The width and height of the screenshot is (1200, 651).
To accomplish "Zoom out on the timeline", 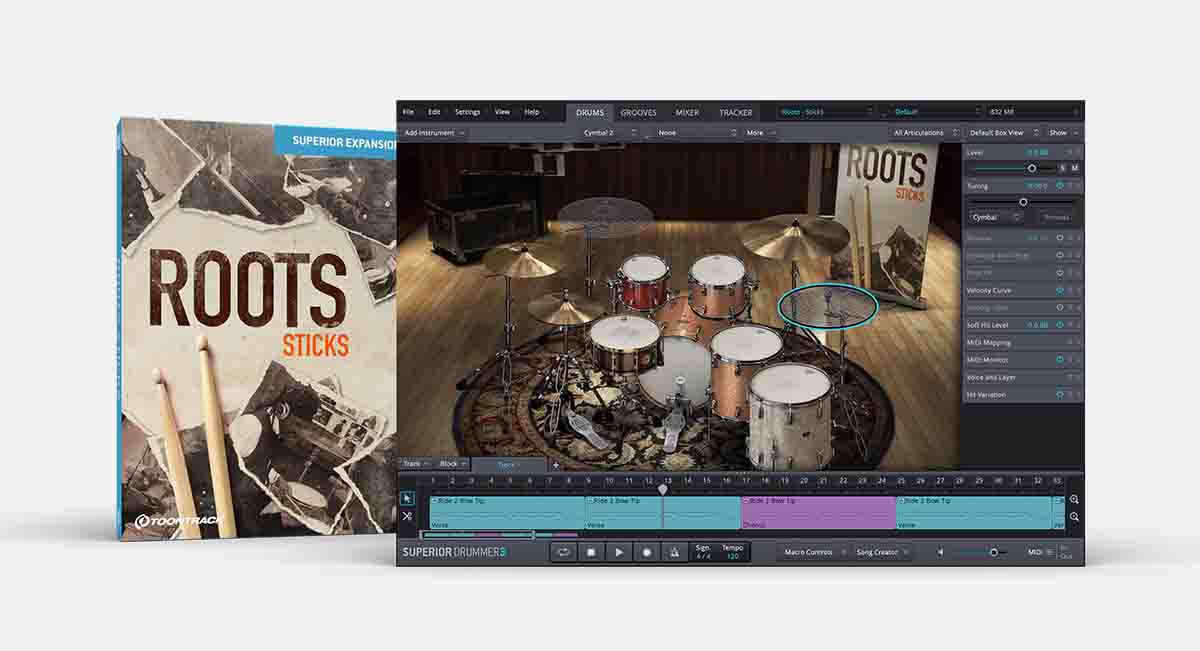I will (1074, 516).
